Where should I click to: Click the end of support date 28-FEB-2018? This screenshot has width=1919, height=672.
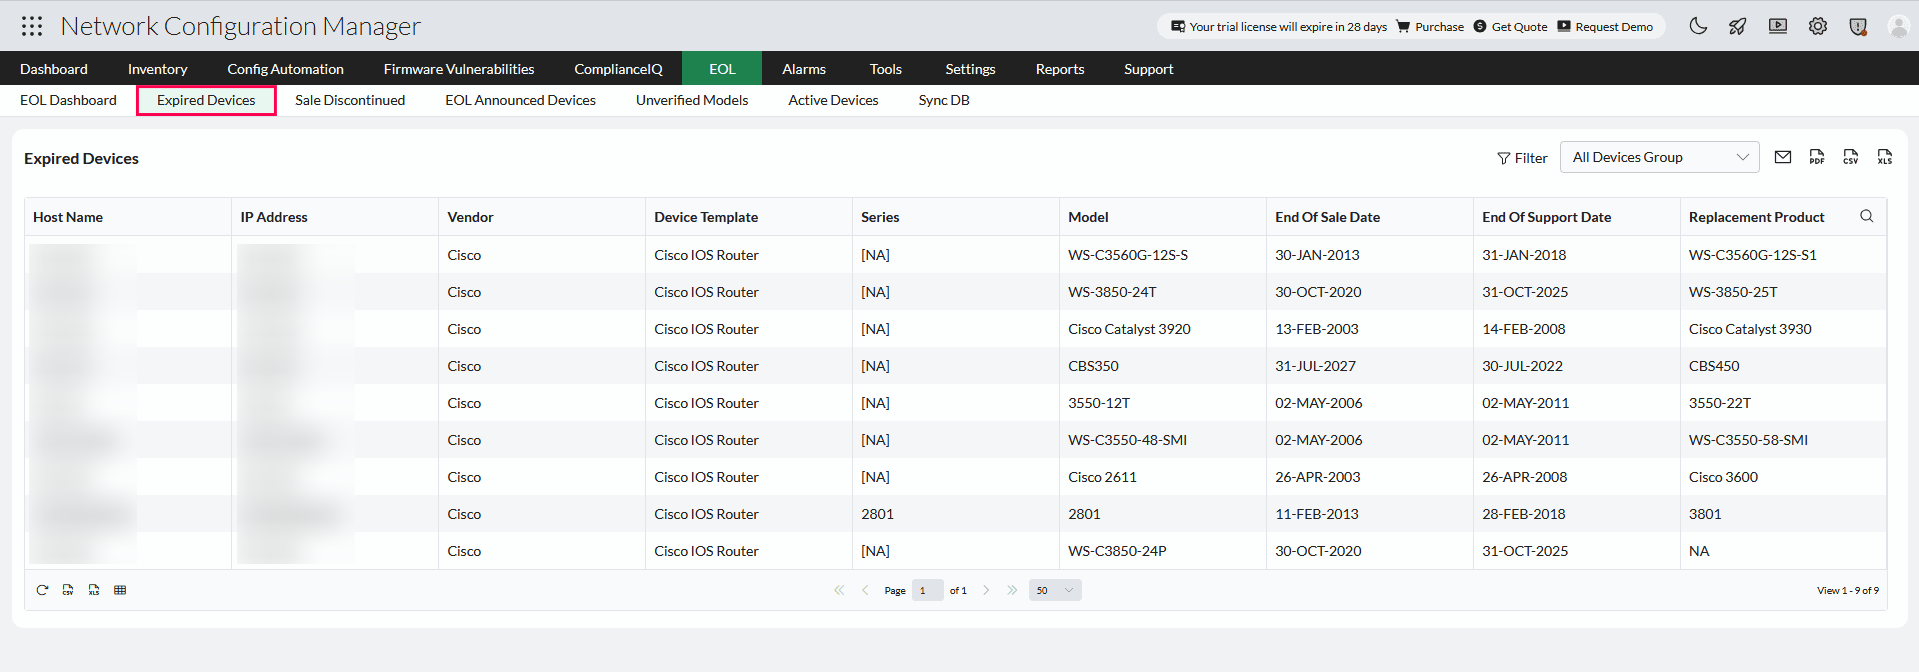[x=1524, y=514]
